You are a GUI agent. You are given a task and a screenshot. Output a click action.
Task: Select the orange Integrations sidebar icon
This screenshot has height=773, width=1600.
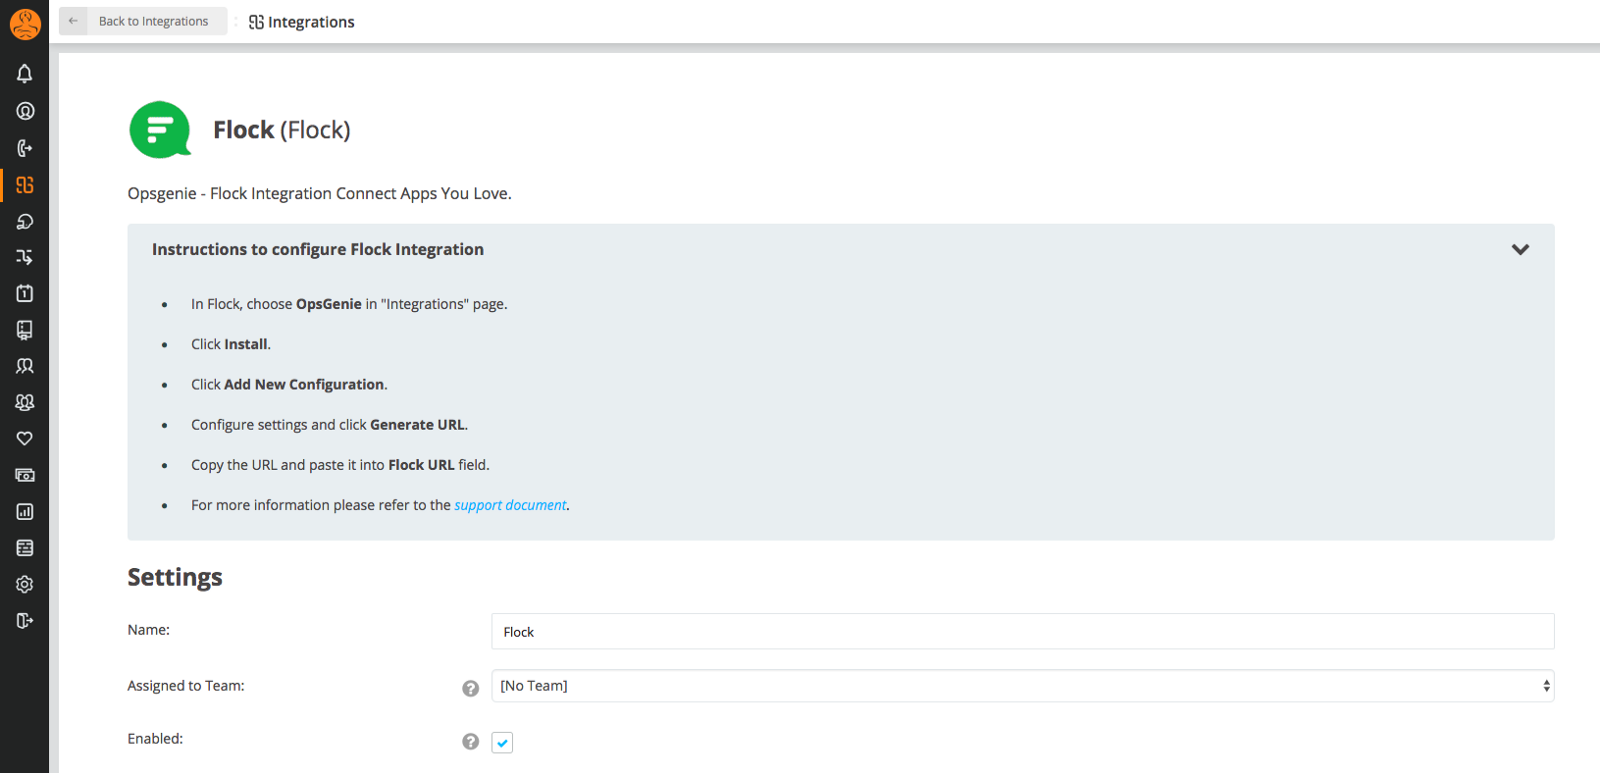click(x=25, y=185)
